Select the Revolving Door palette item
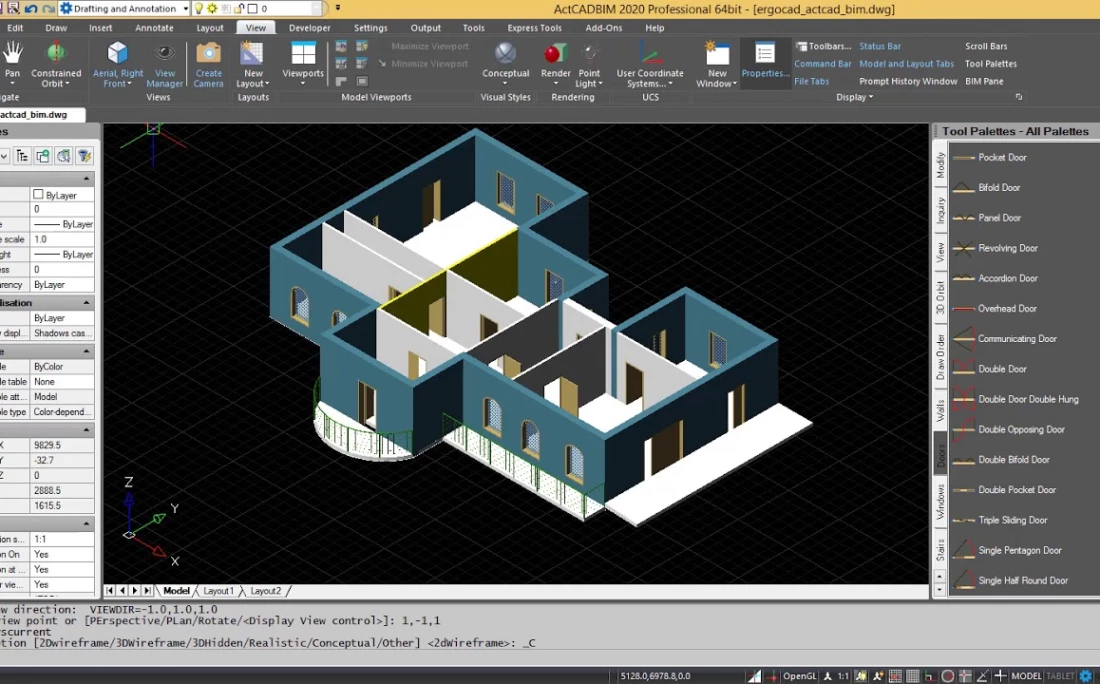The height and width of the screenshot is (684, 1100). click(1007, 248)
